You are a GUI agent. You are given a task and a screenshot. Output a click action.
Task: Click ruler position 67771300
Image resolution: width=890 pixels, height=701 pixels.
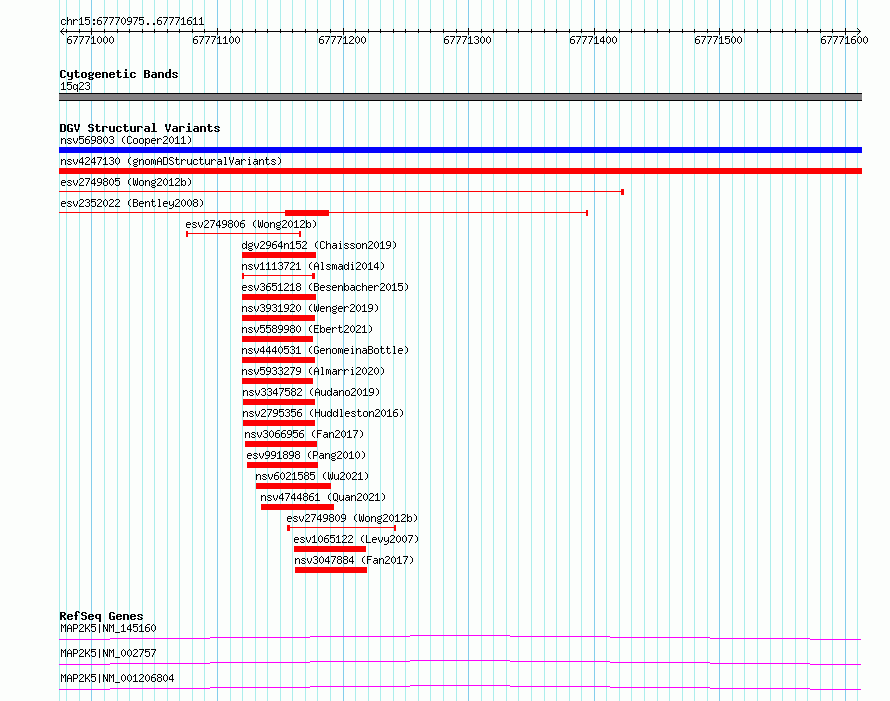(467, 40)
